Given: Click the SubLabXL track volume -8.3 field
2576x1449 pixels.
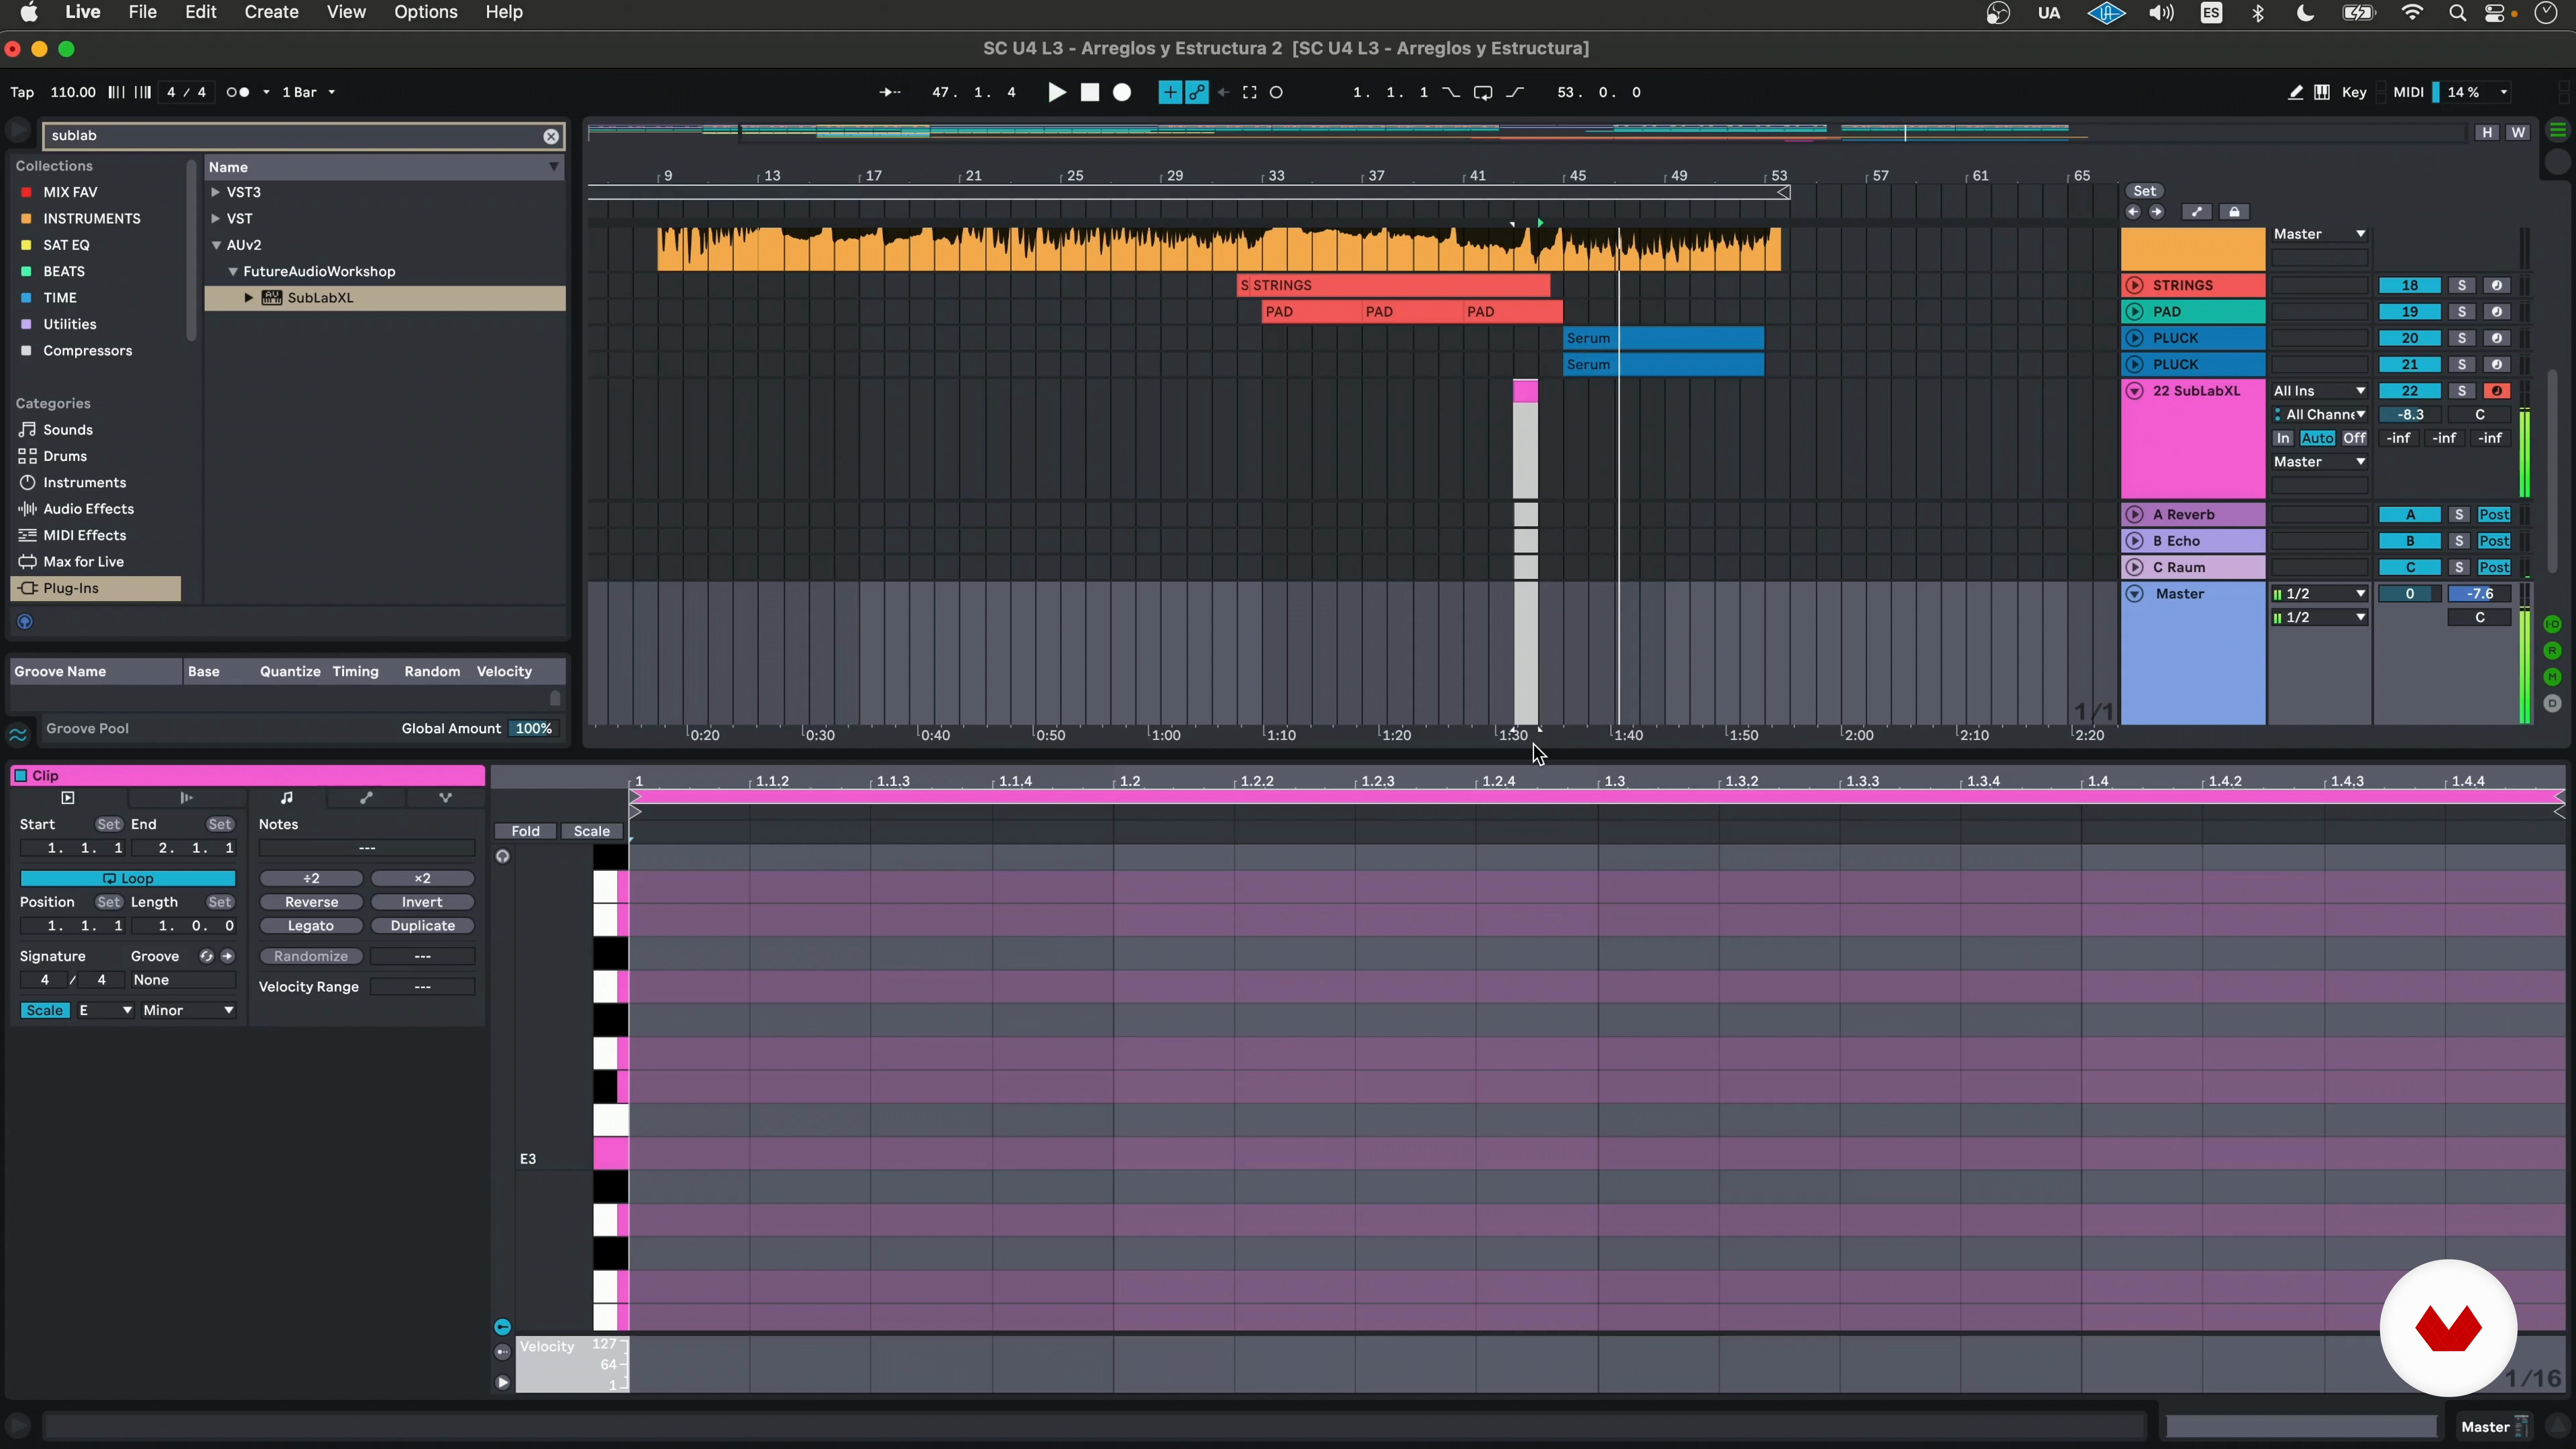Looking at the screenshot, I should tap(2410, 415).
